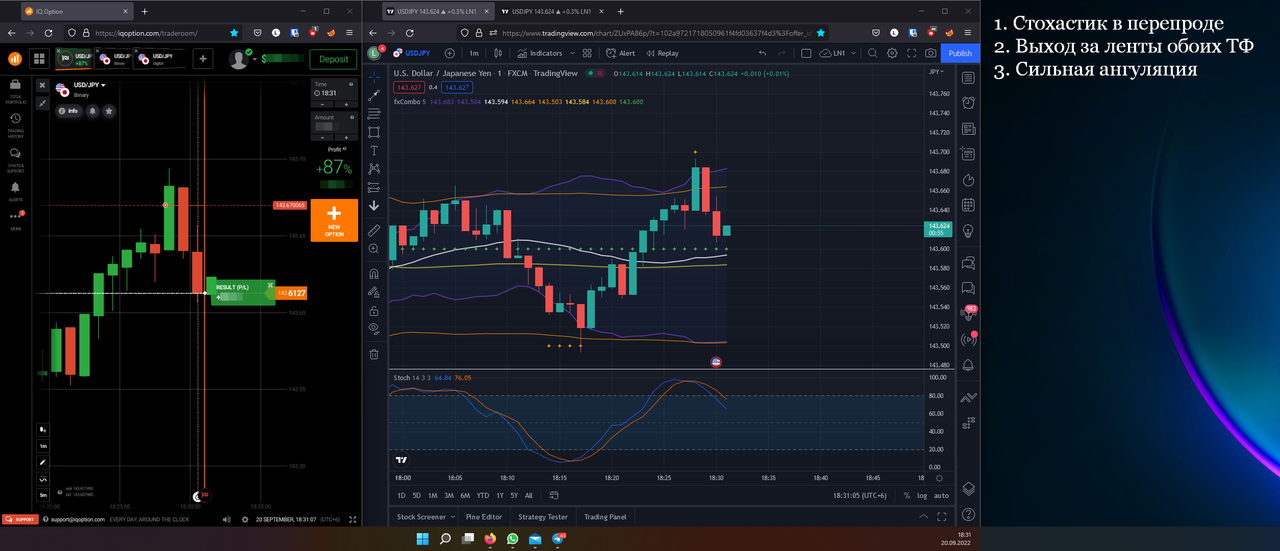The height and width of the screenshot is (551, 1280).
Task: Remove drawings with trash icon
Action: [374, 353]
